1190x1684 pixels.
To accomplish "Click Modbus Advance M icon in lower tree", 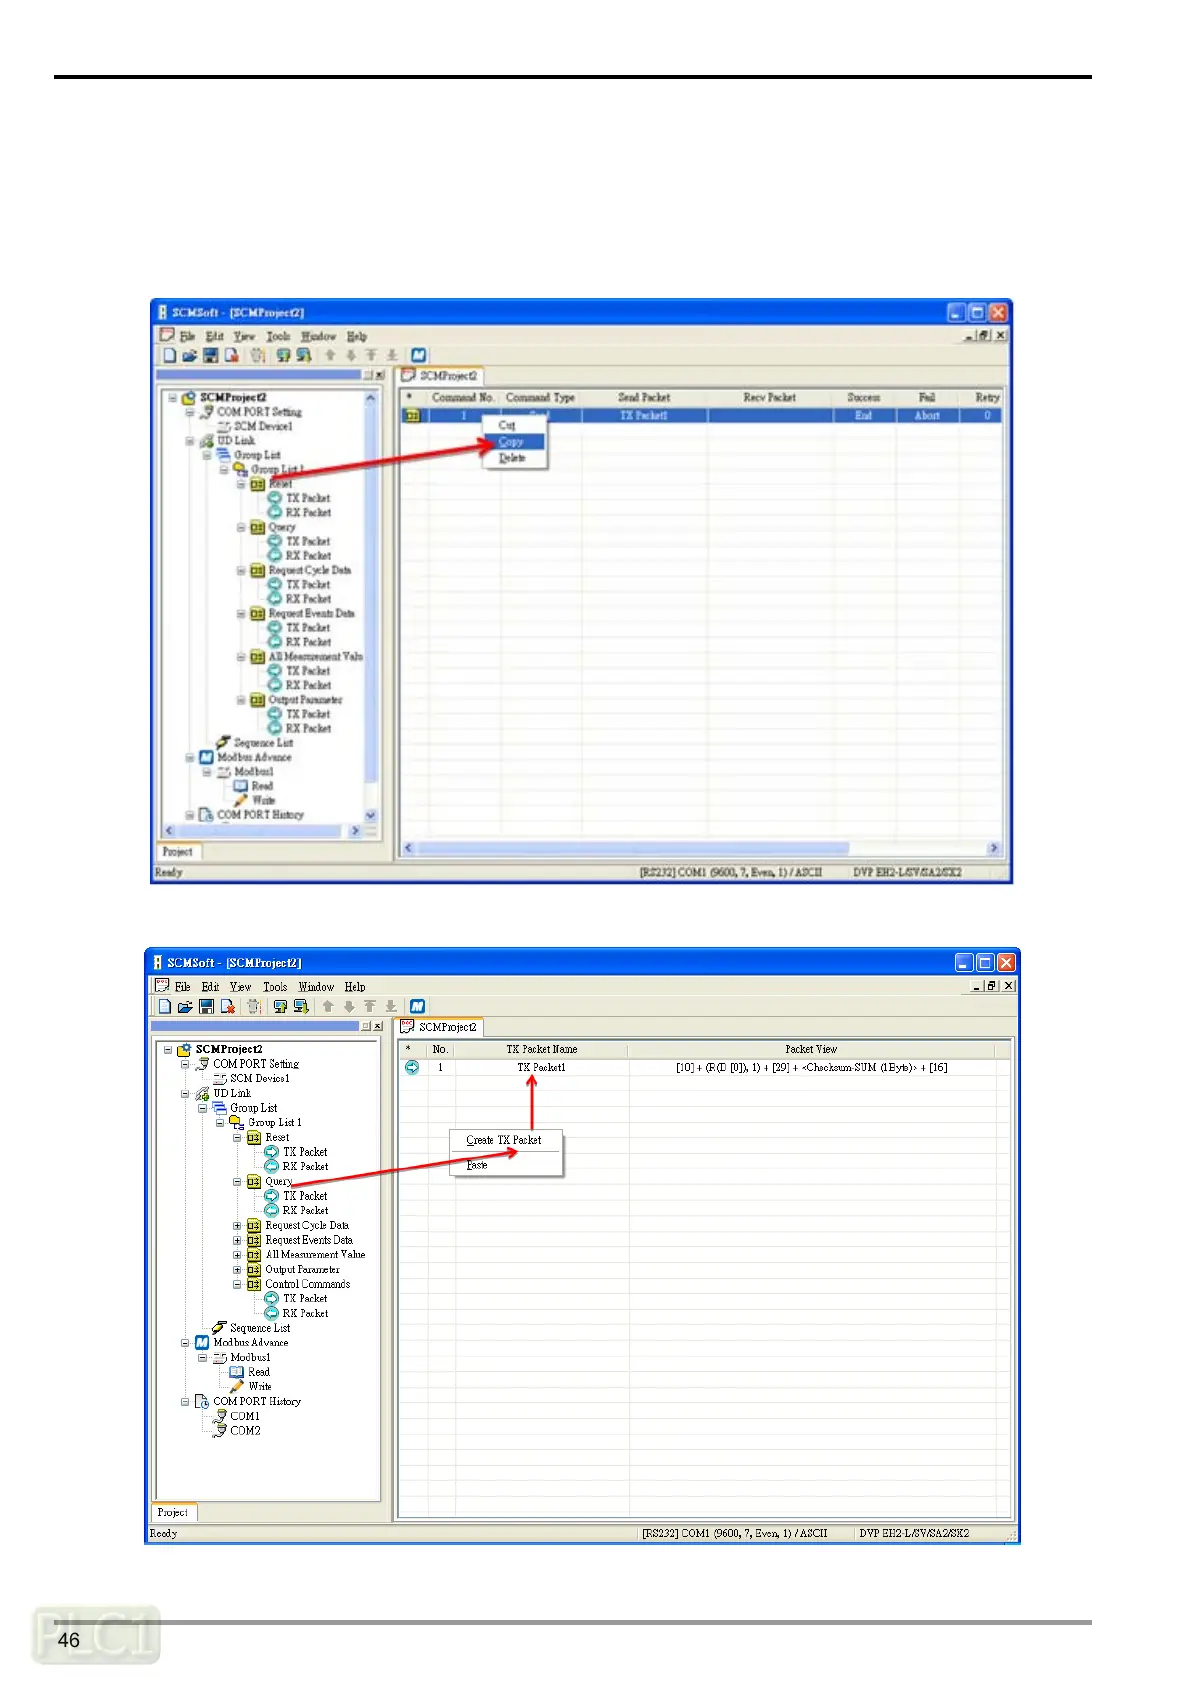I will [202, 1343].
